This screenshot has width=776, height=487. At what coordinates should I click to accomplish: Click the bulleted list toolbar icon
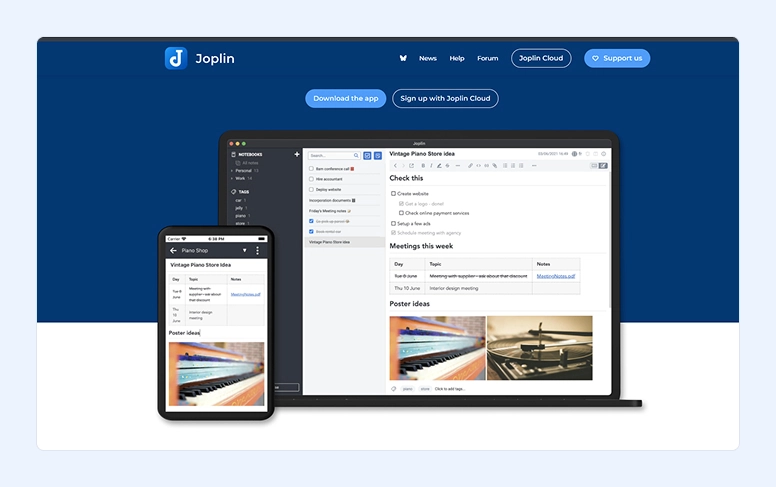(x=505, y=166)
